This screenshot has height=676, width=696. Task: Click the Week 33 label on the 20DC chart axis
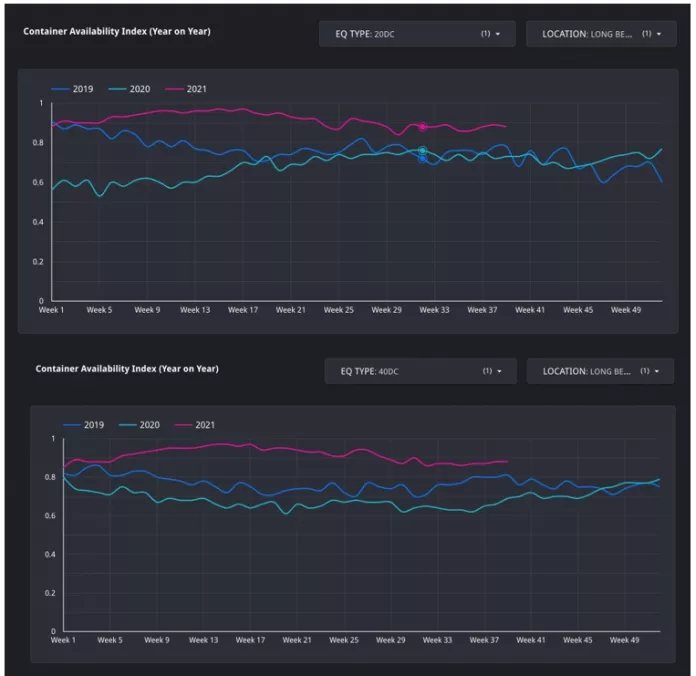click(434, 310)
